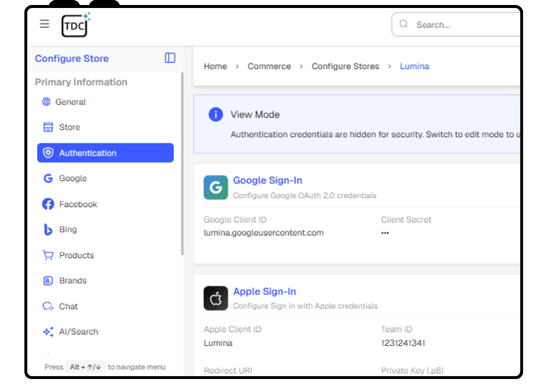
Task: Open the Store menu item
Action: coord(105,127)
